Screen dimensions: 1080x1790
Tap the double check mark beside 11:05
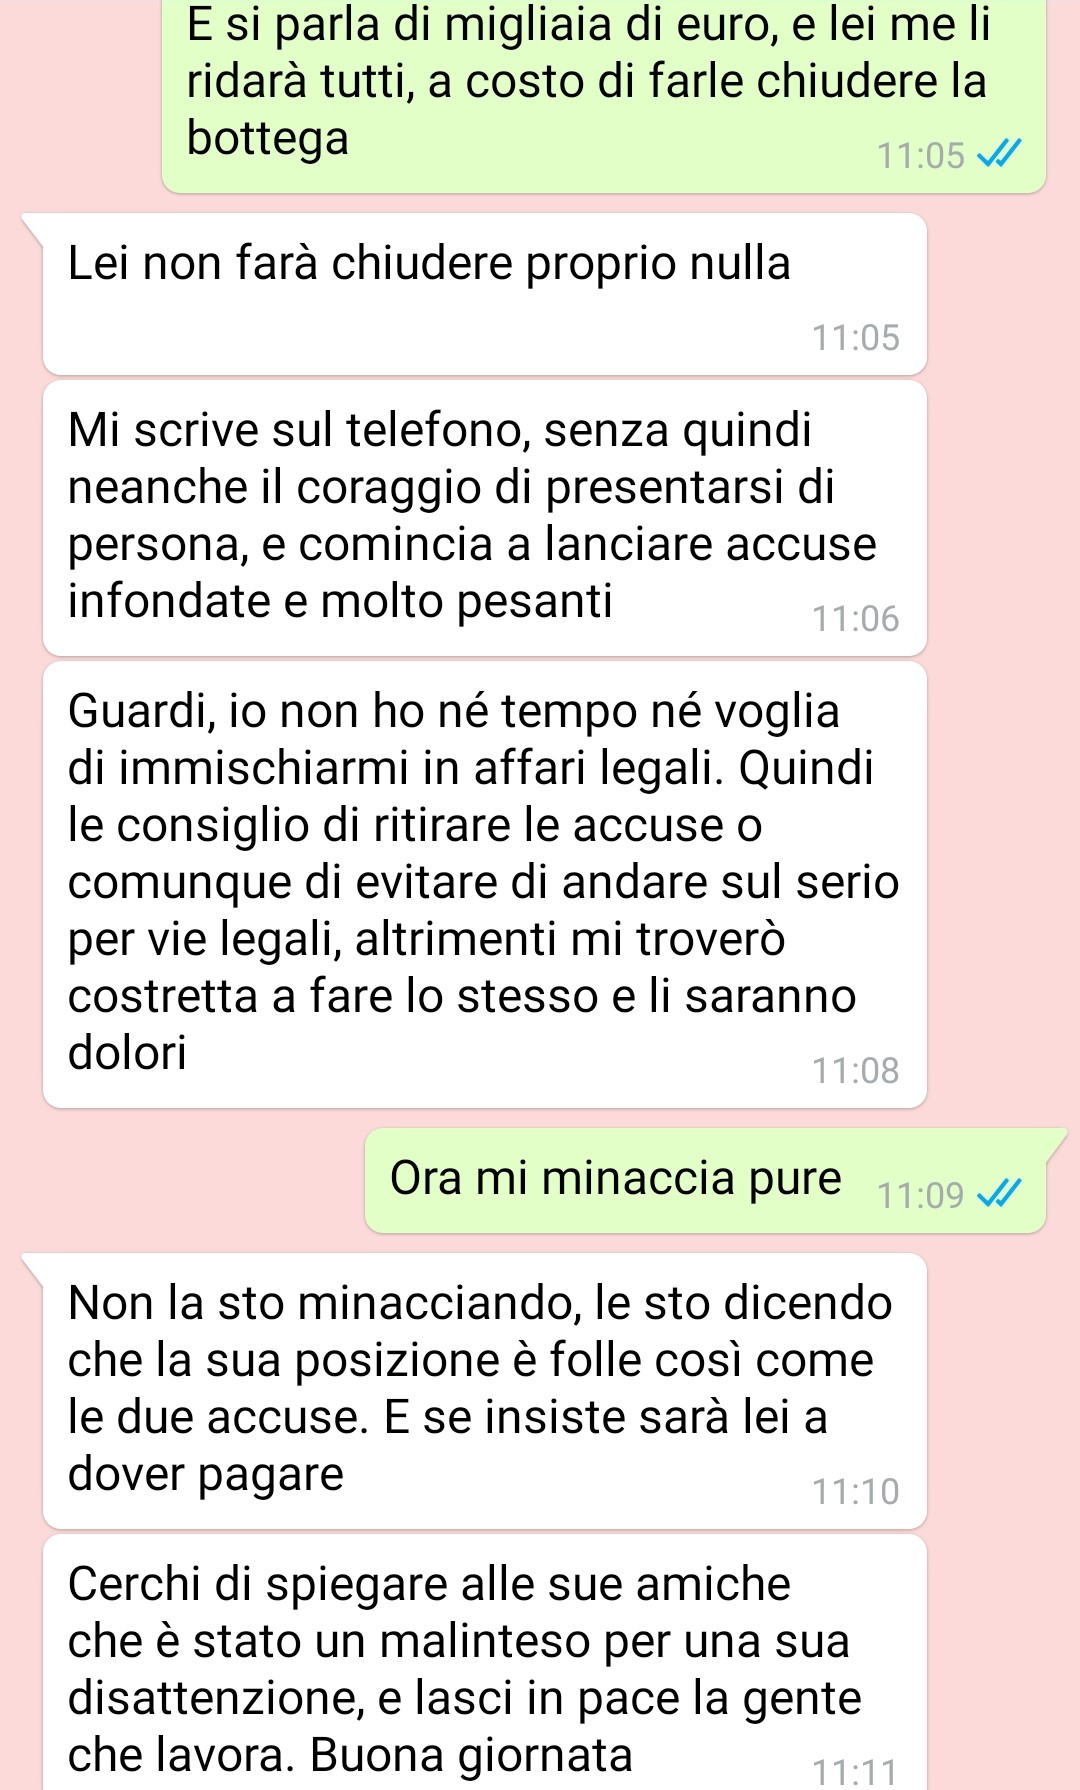pos(999,154)
